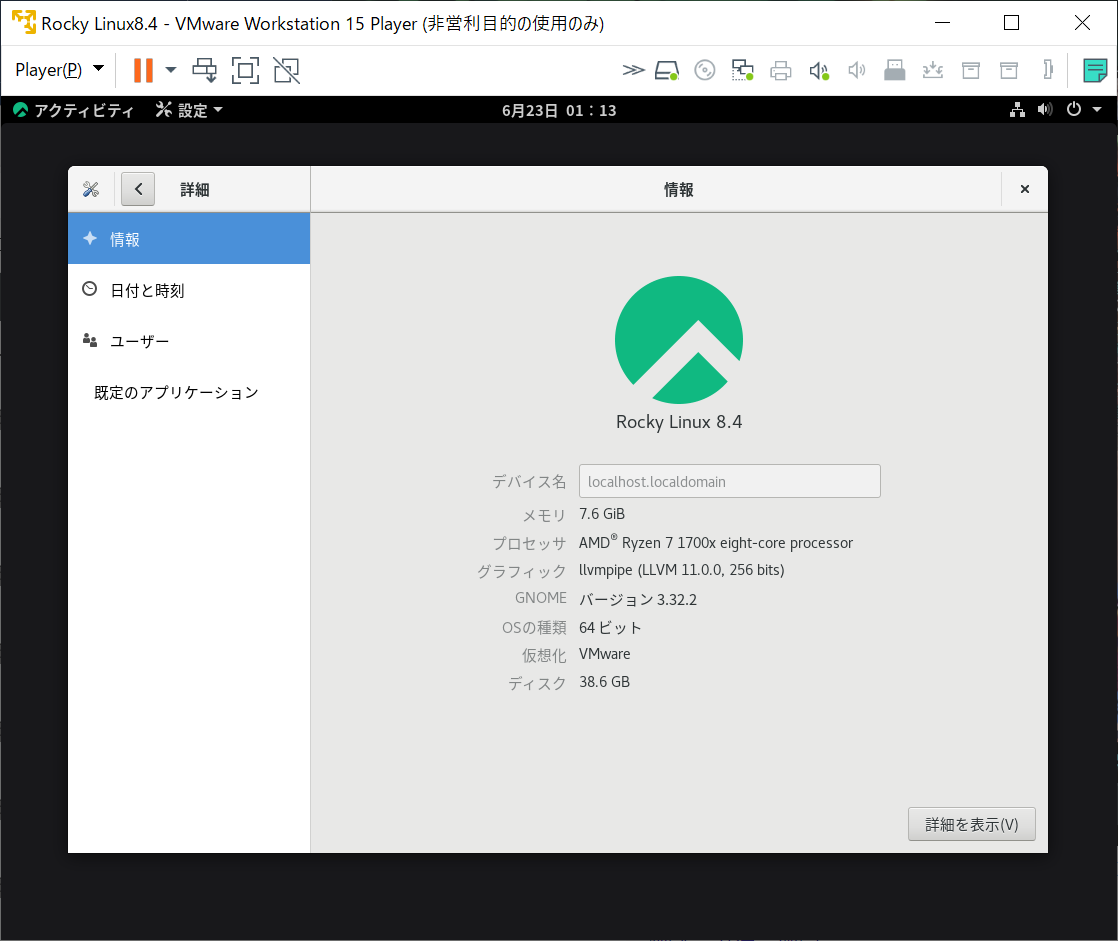The height and width of the screenshot is (941, 1118).
Task: Click the Rocky Linux logo image
Action: (679, 340)
